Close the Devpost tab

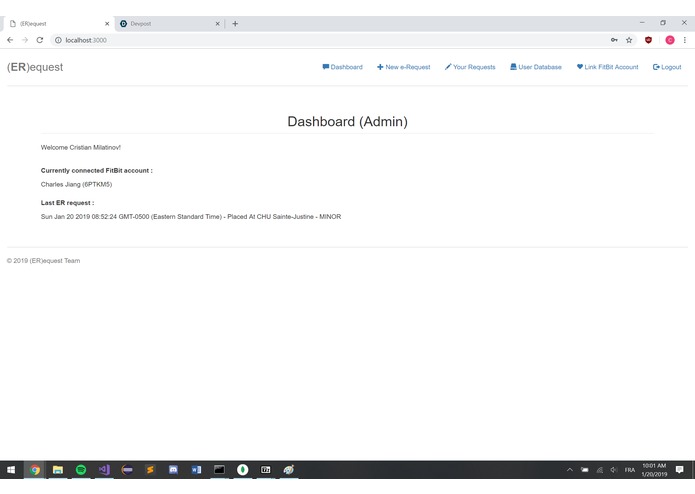click(217, 24)
